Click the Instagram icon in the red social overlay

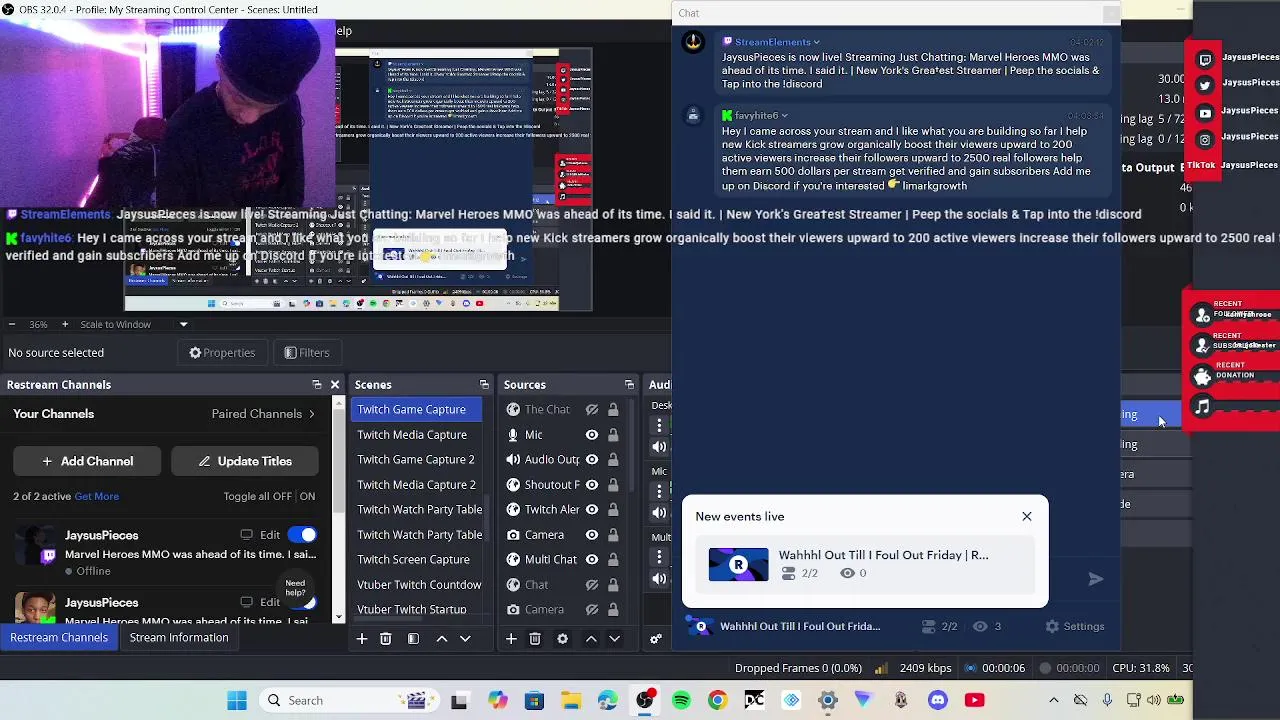tap(1205, 140)
